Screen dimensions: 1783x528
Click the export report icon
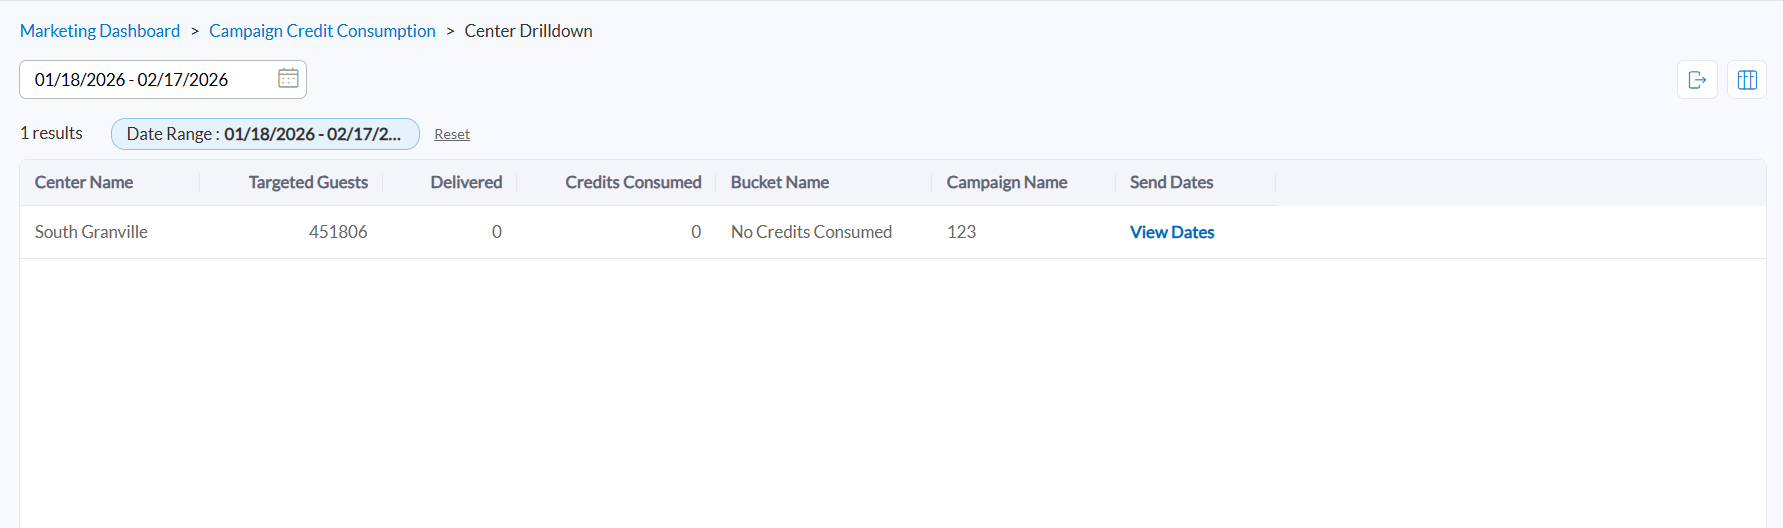pos(1697,80)
